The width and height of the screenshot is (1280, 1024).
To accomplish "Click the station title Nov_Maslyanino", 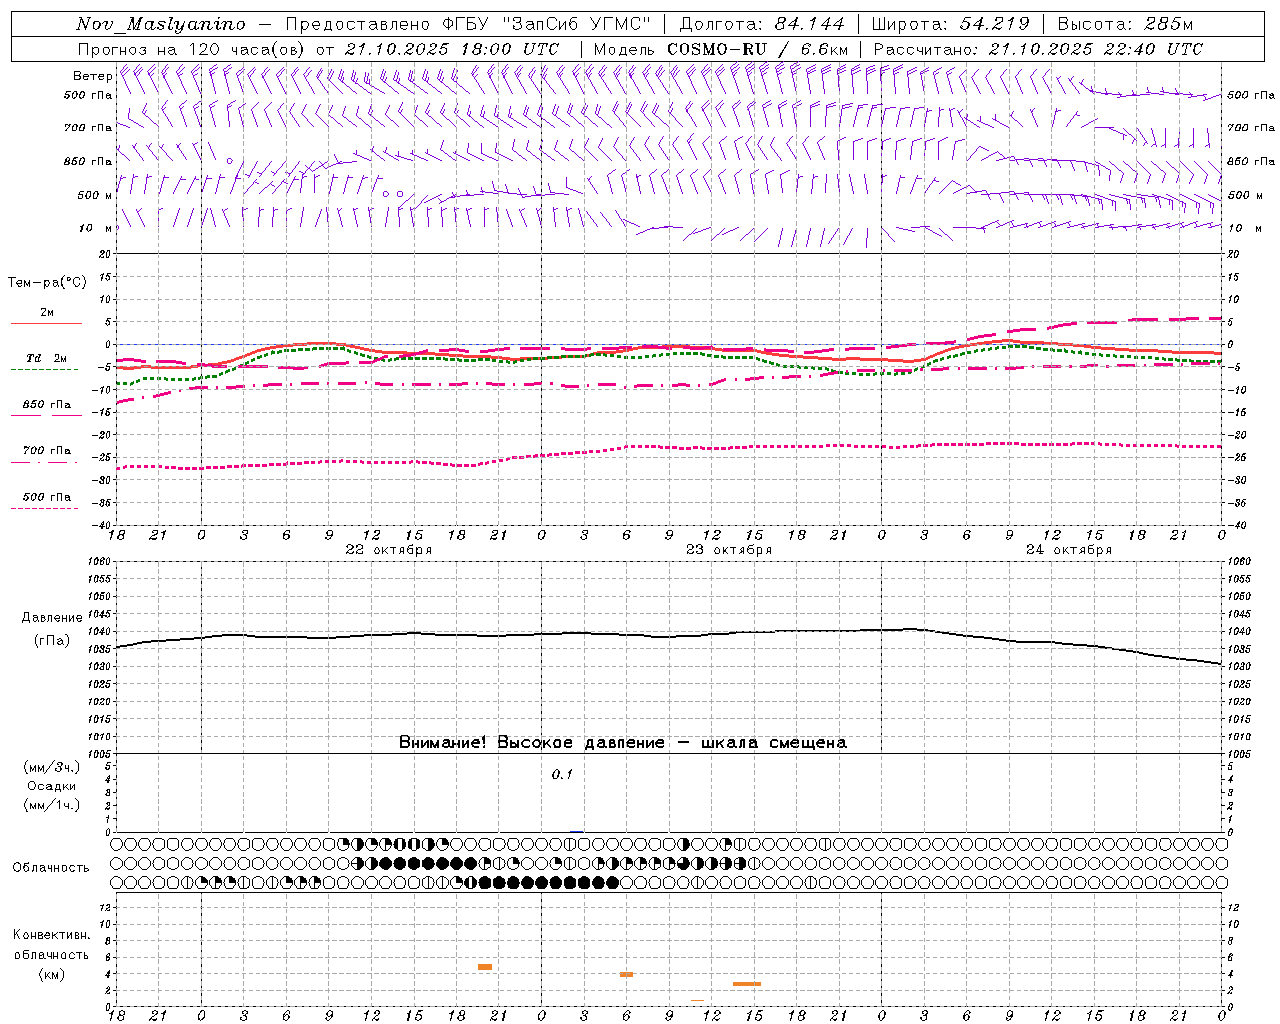I will tap(160, 24).
